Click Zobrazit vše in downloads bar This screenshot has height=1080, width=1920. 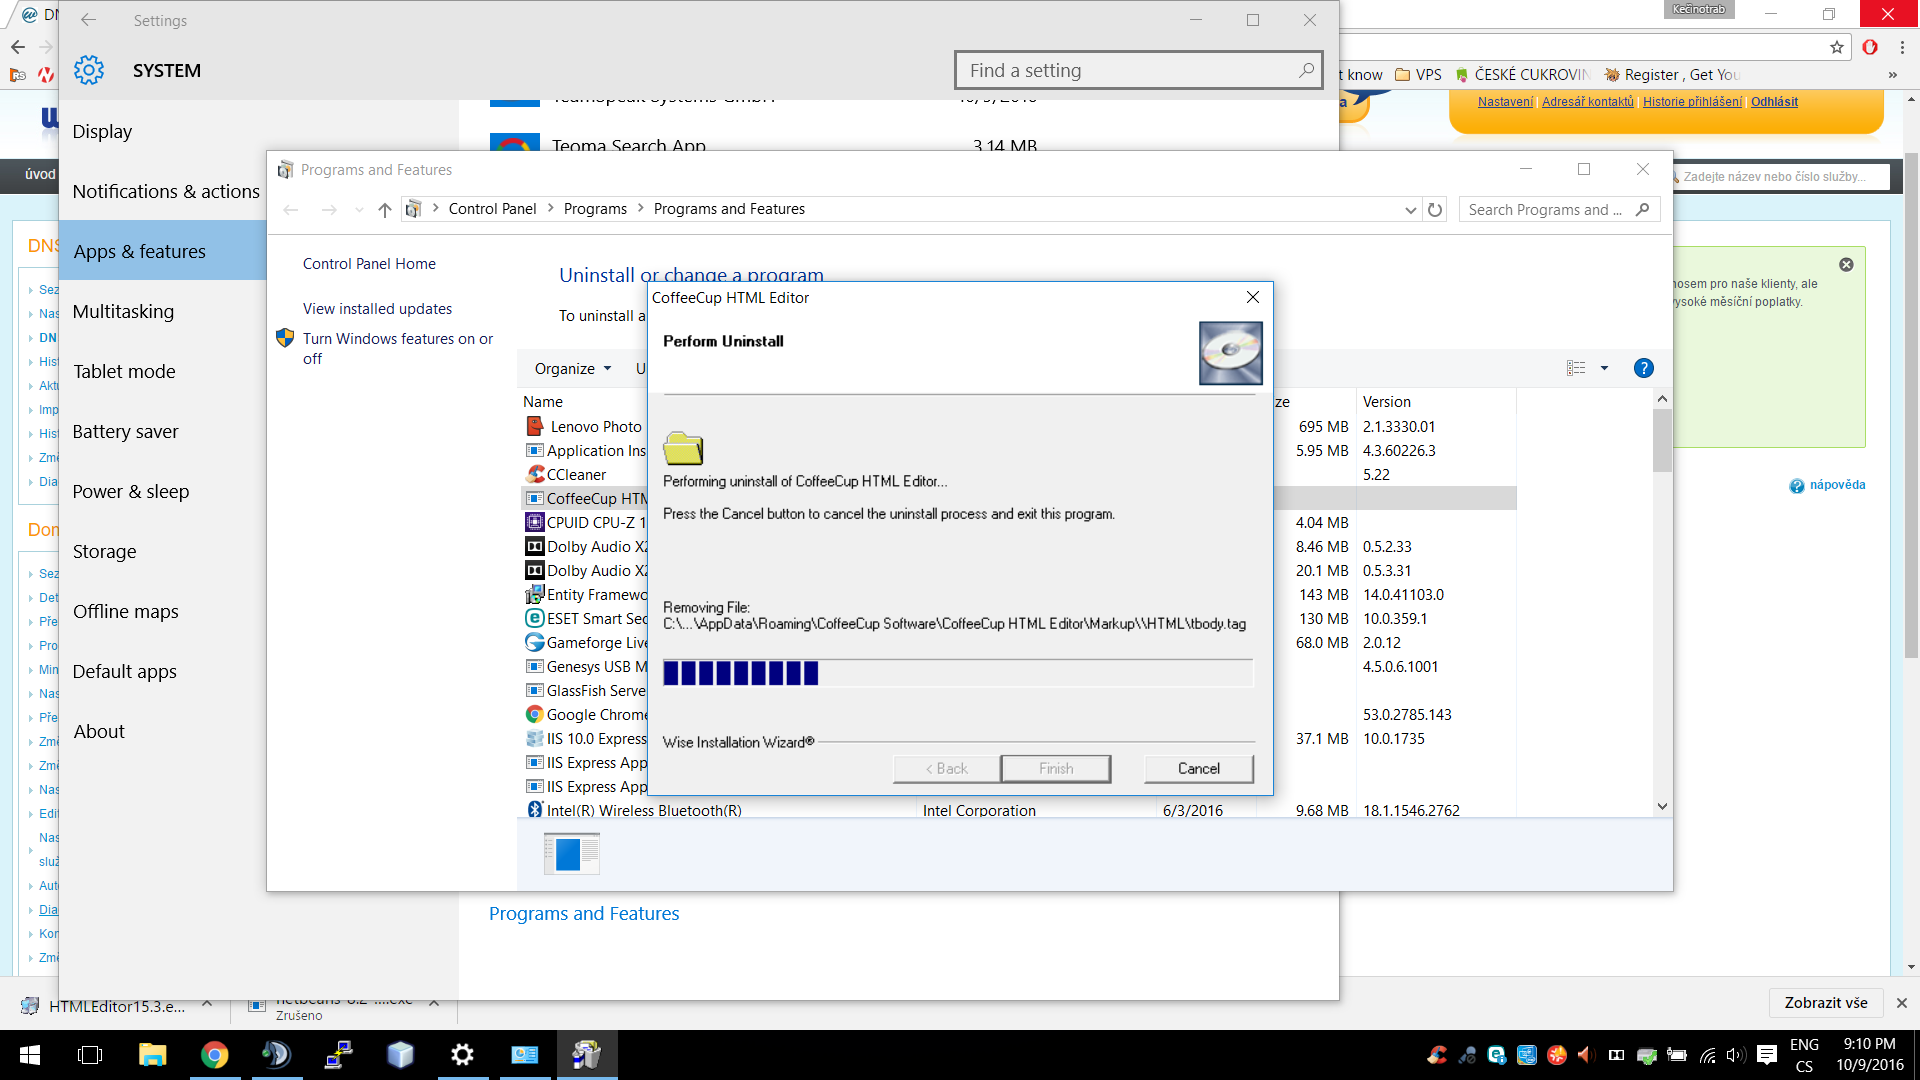click(1825, 1002)
